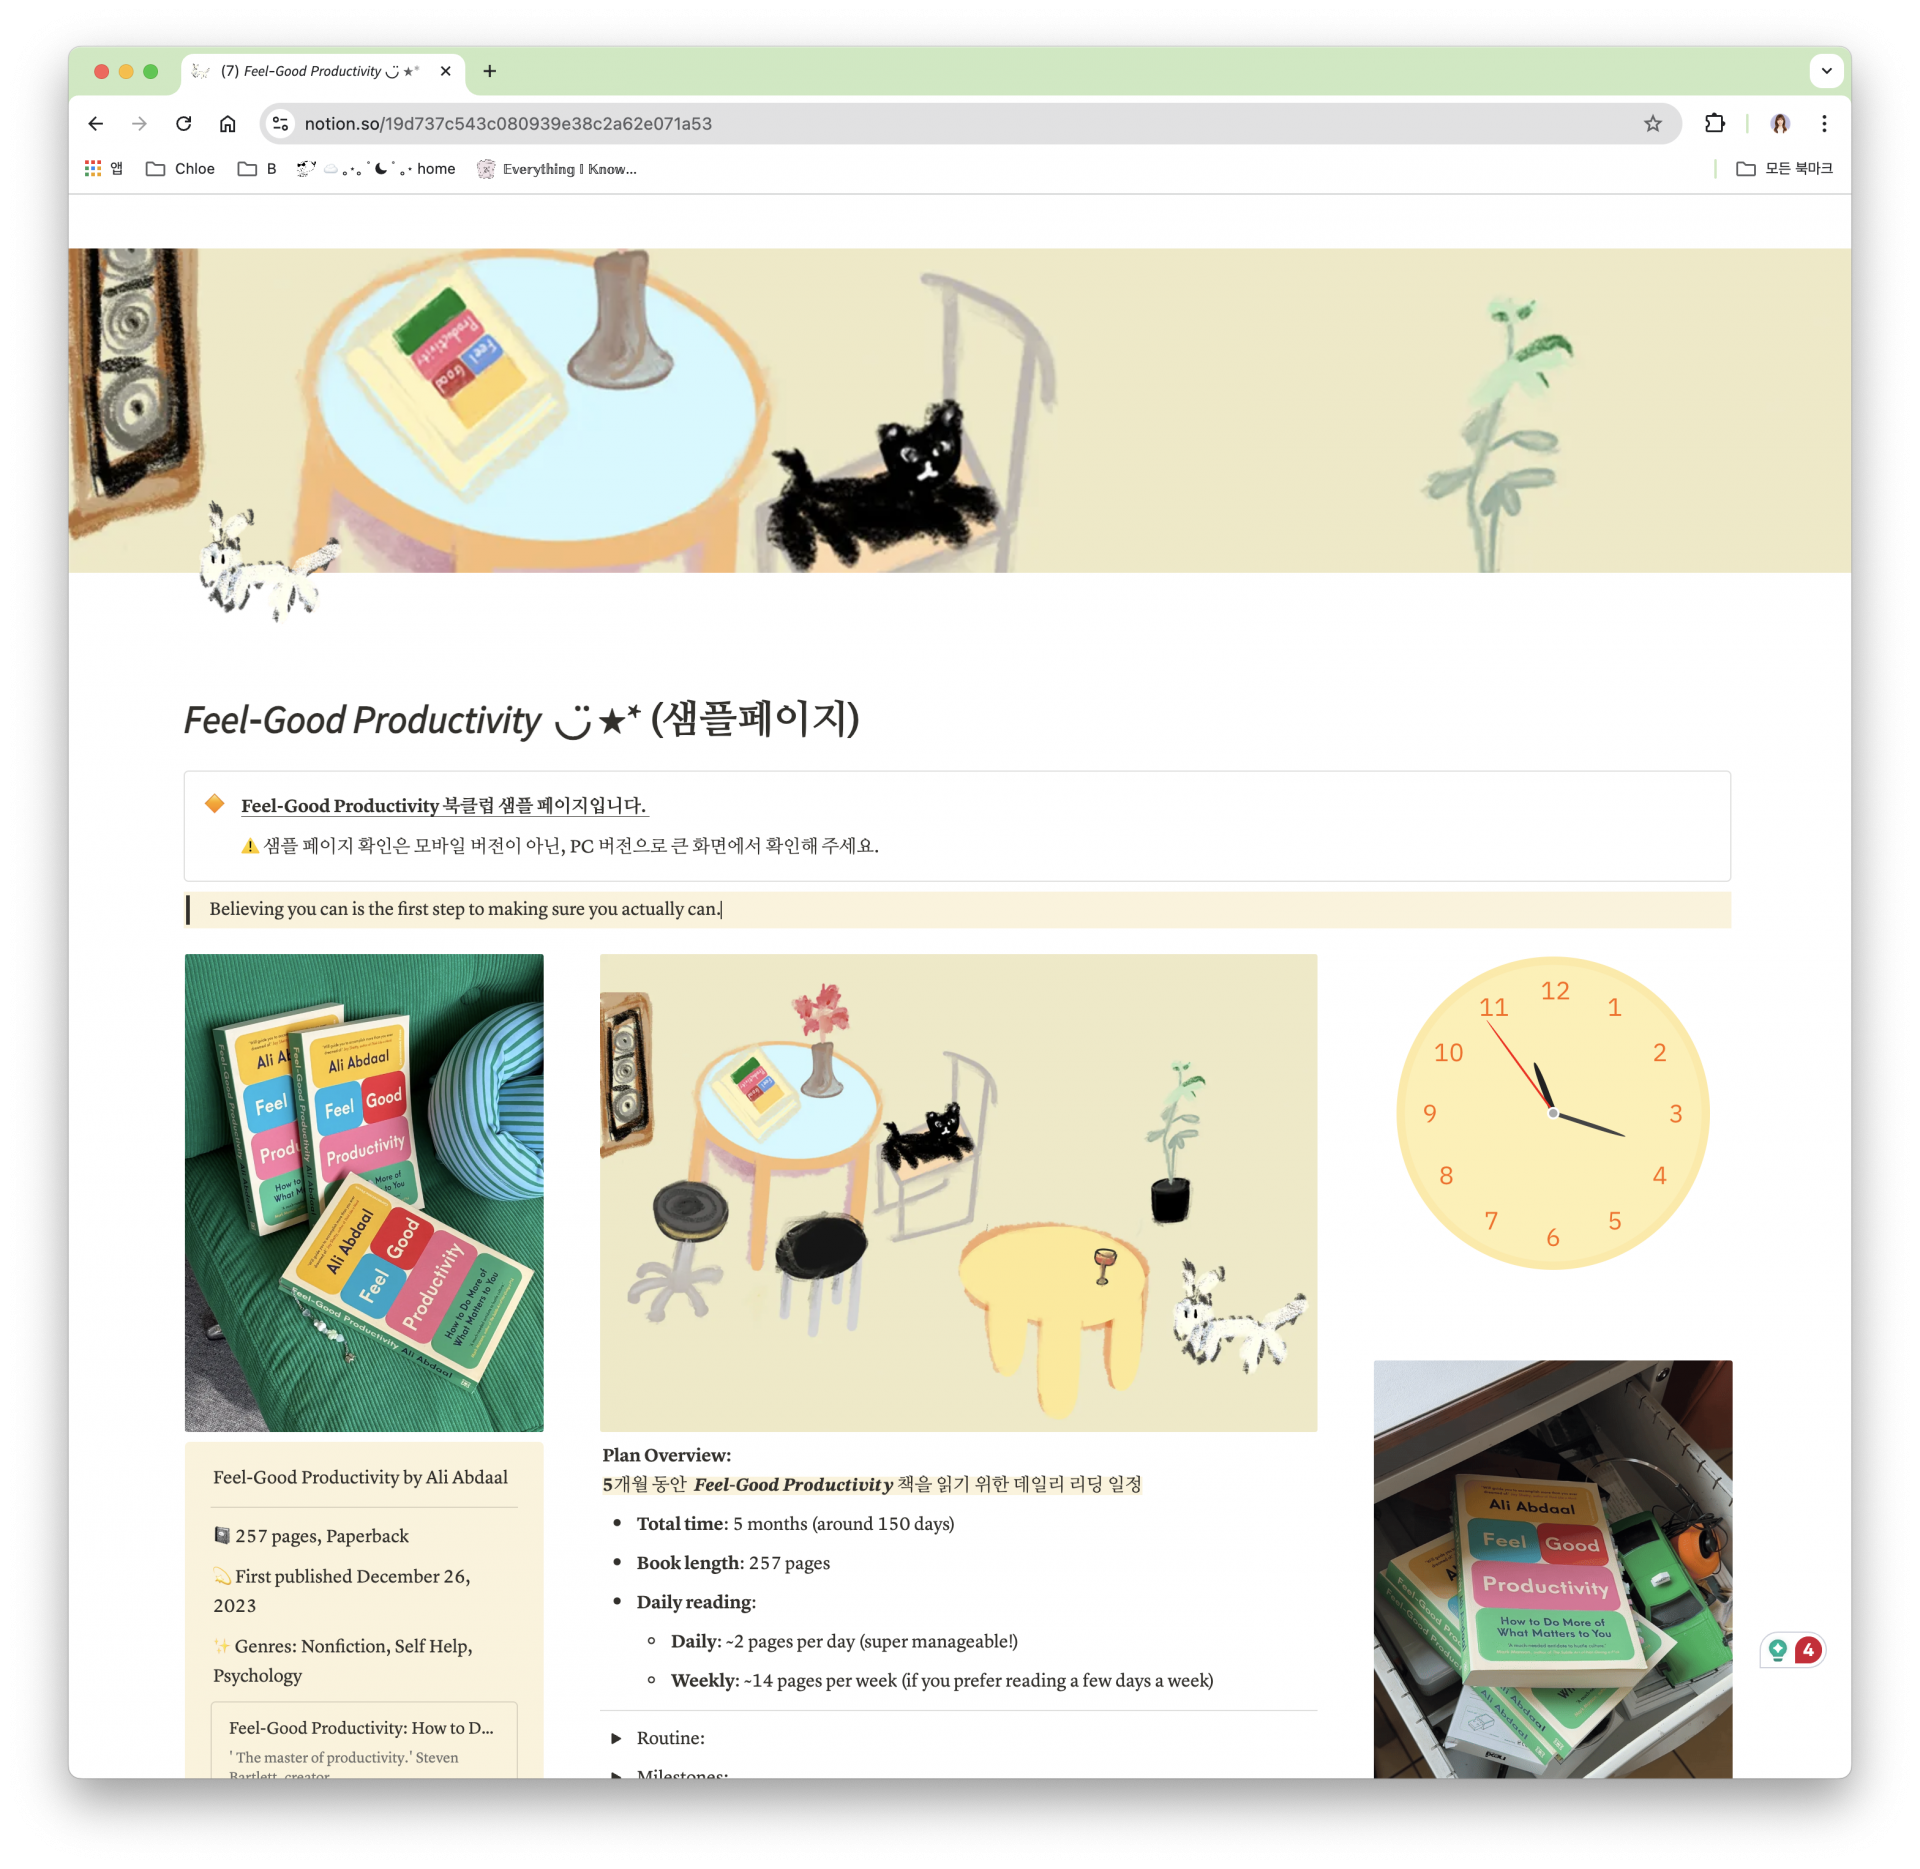Viewport: 1920px width, 1869px height.
Task: Open the Chrome three-dot menu
Action: click(x=1824, y=124)
